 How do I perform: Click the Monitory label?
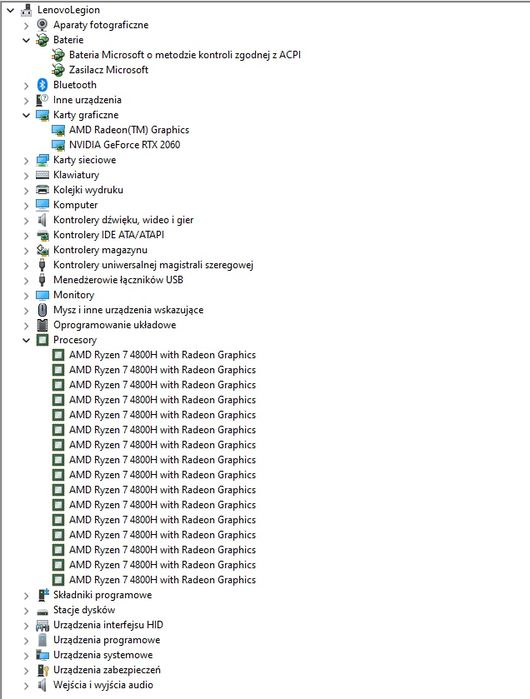pos(74,295)
